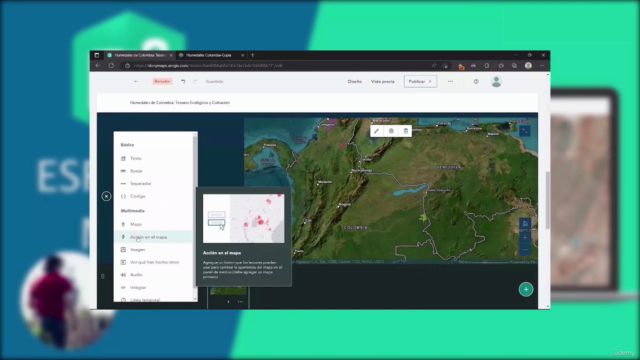Screen dimensions: 640x360
Task: Click the Acción en el mapa preview image
Action: click(x=244, y=218)
